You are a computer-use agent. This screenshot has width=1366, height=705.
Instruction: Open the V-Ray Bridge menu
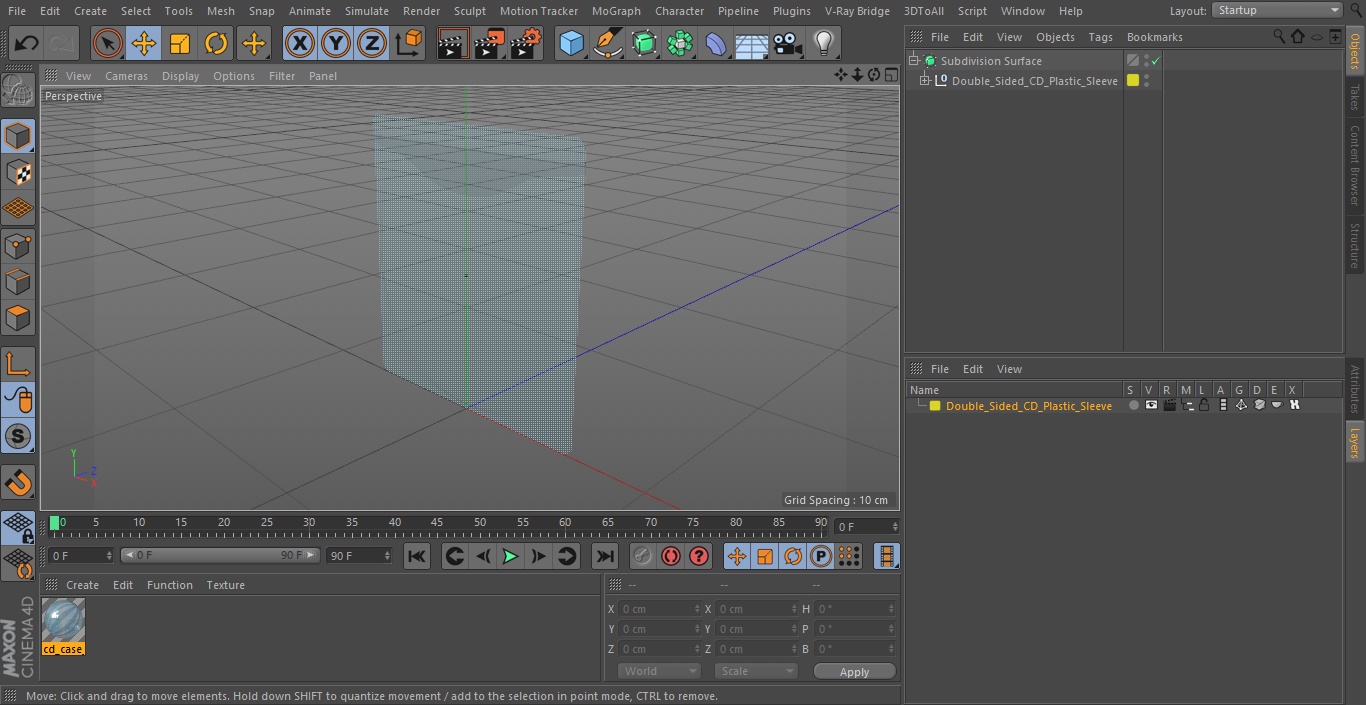[x=857, y=11]
